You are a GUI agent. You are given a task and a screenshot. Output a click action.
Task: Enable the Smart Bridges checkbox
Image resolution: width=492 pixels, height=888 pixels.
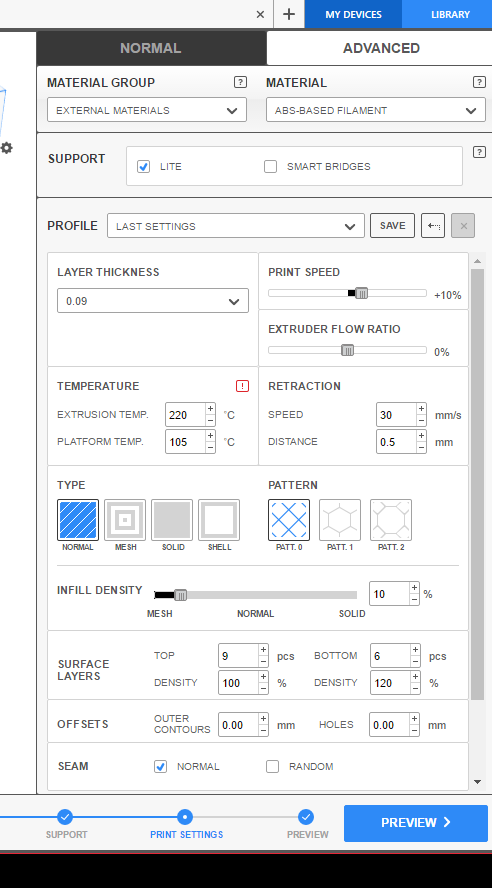[x=271, y=166]
